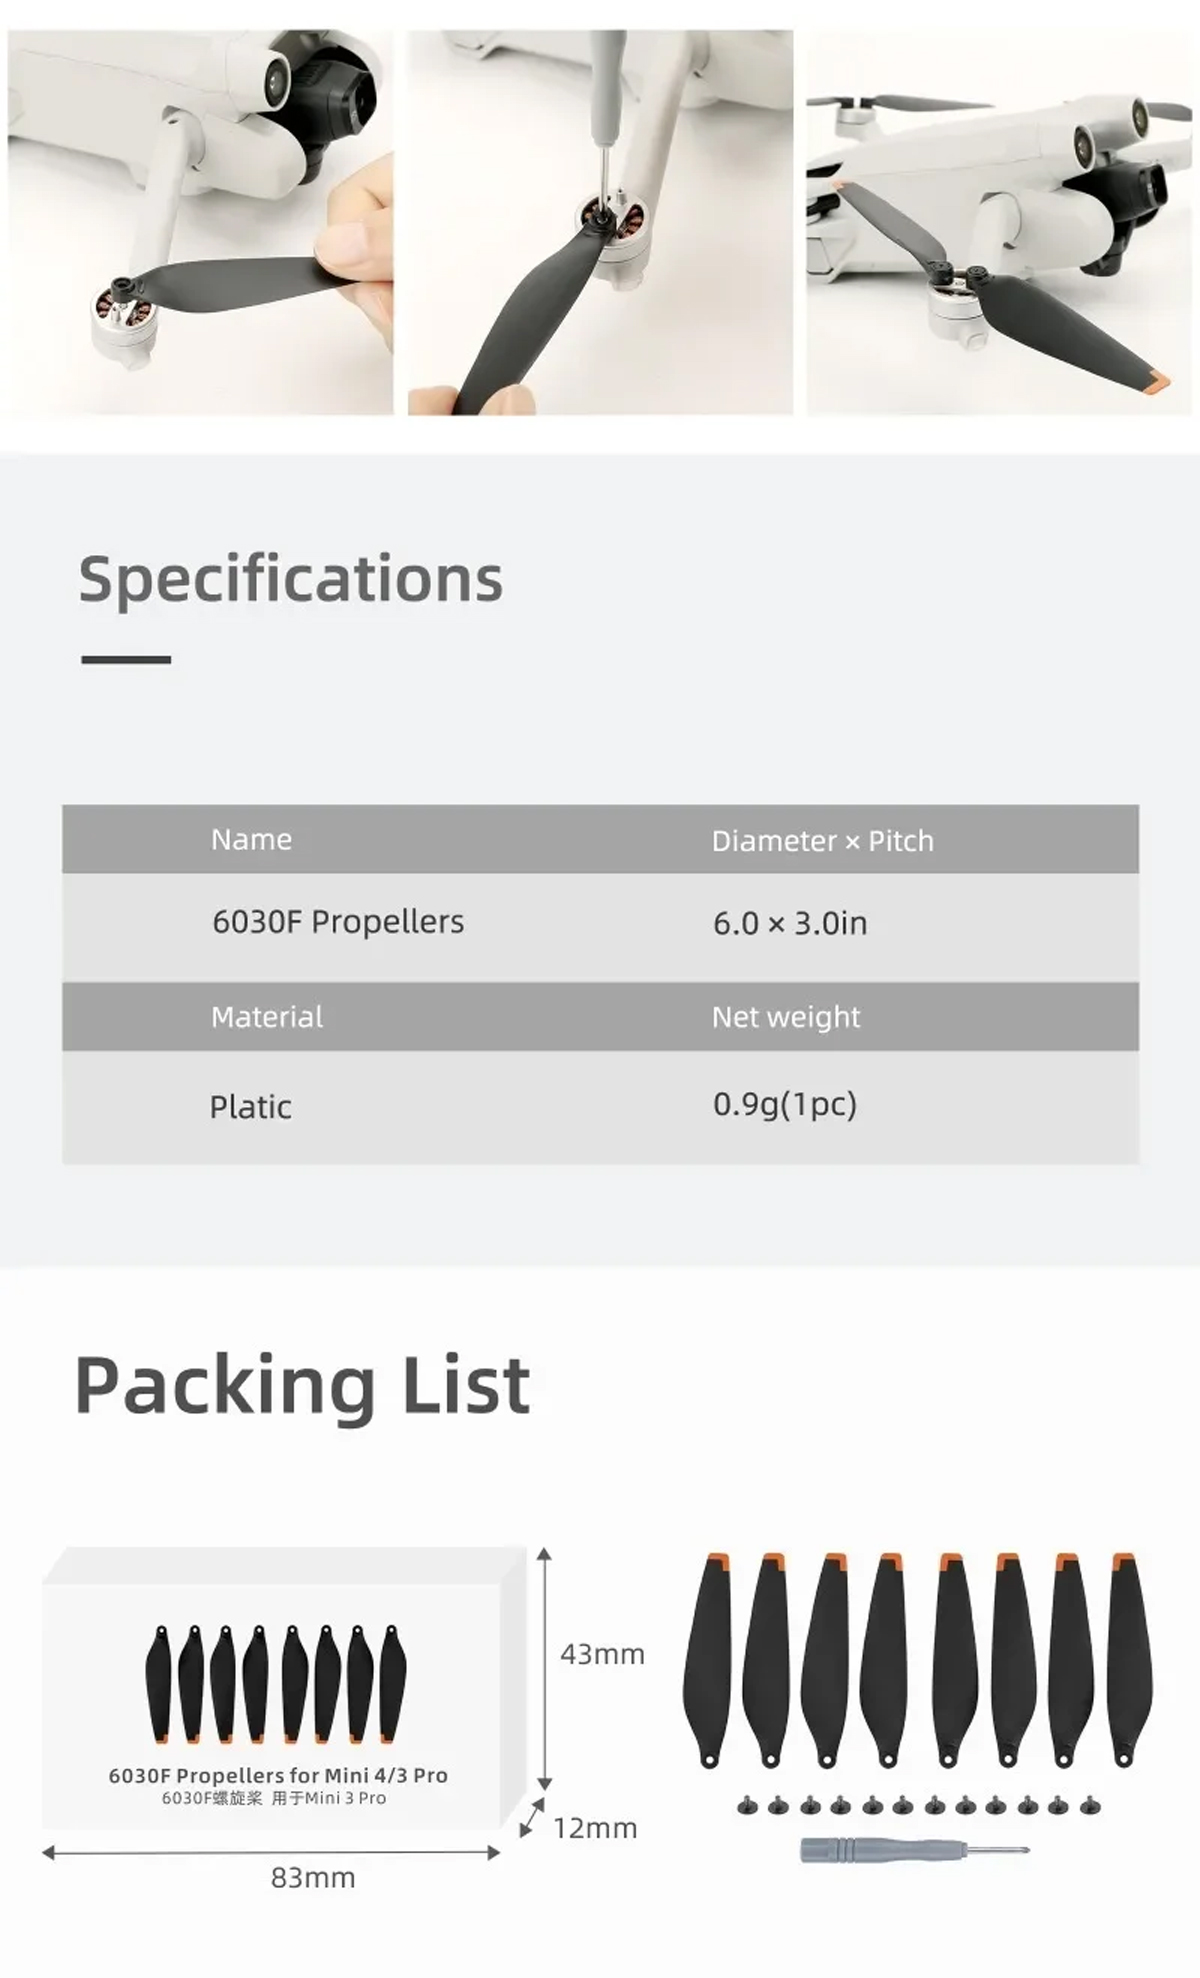Screen dimensions: 1200x1978
Task: Select the 6.0 × 3.0in value
Action: 789,923
